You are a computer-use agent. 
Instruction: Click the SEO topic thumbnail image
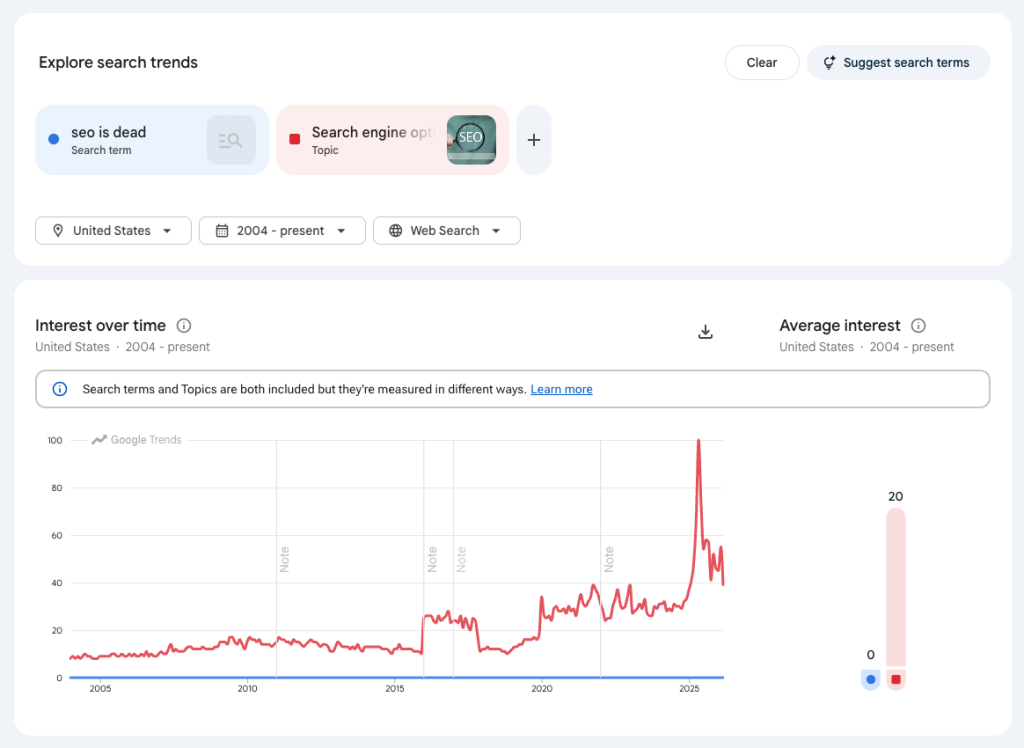point(471,140)
